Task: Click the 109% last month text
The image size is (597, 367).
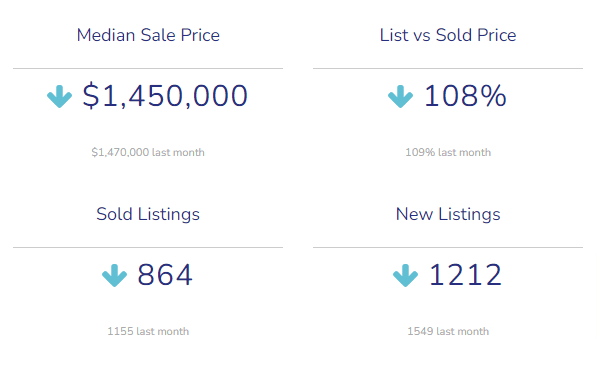Action: click(448, 152)
